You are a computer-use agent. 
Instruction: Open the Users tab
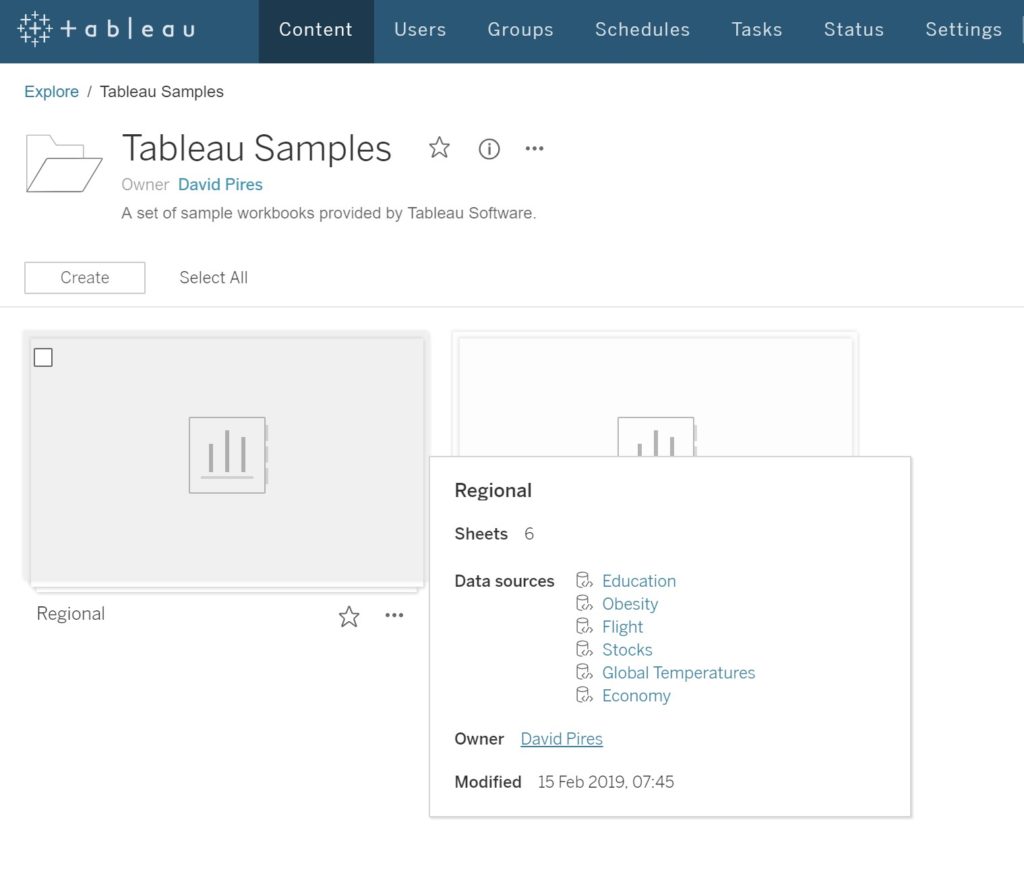(x=420, y=30)
